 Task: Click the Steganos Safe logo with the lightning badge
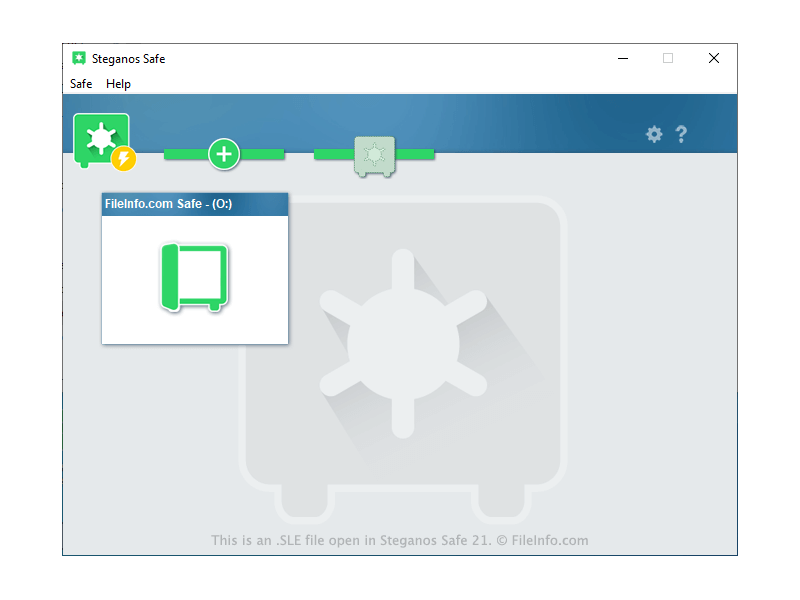click(x=104, y=142)
